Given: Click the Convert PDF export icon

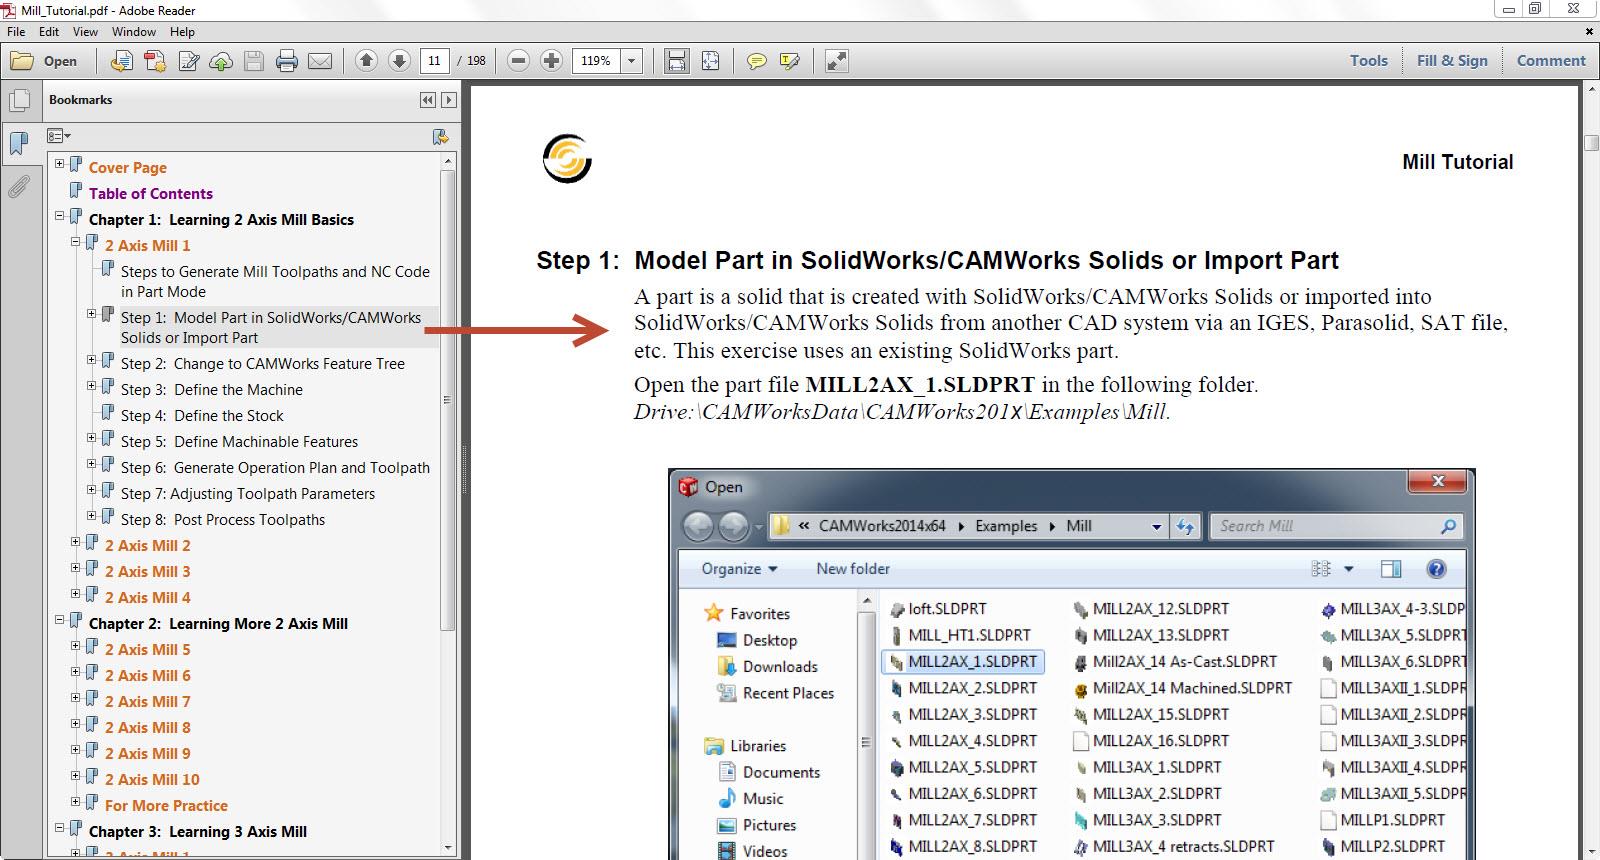Looking at the screenshot, I should pos(155,61).
